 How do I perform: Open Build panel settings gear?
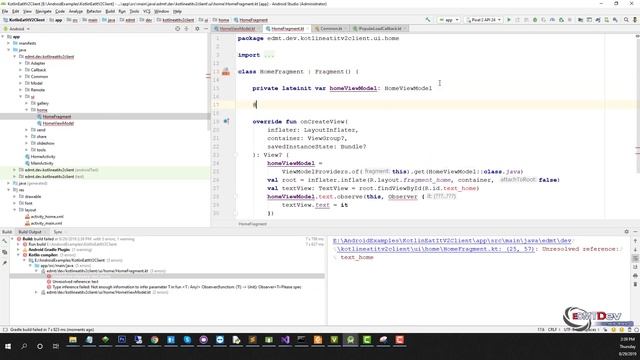click(x=627, y=231)
